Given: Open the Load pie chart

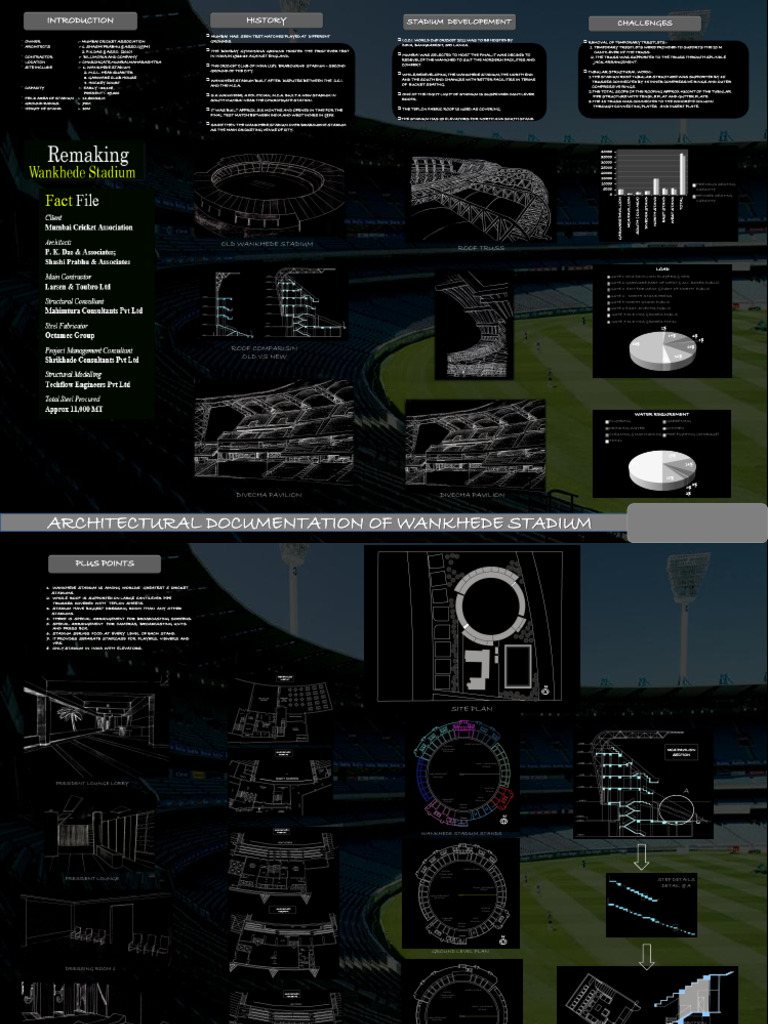Looking at the screenshot, I should tap(662, 321).
